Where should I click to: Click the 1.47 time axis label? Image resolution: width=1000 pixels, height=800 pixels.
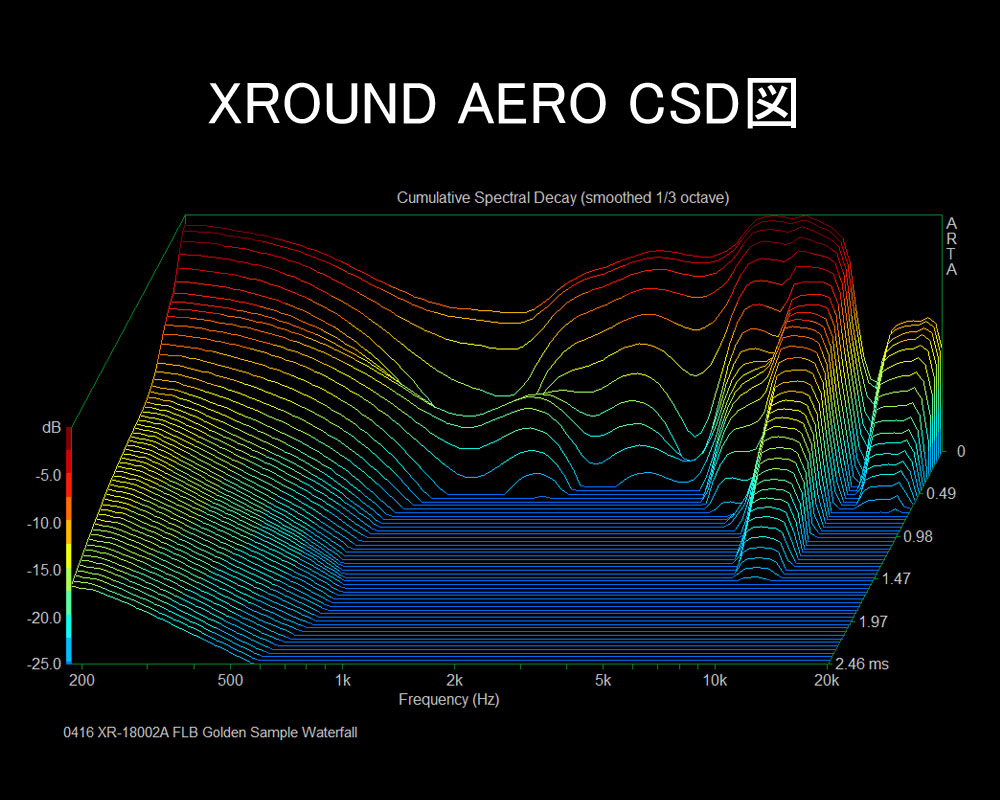(x=897, y=579)
